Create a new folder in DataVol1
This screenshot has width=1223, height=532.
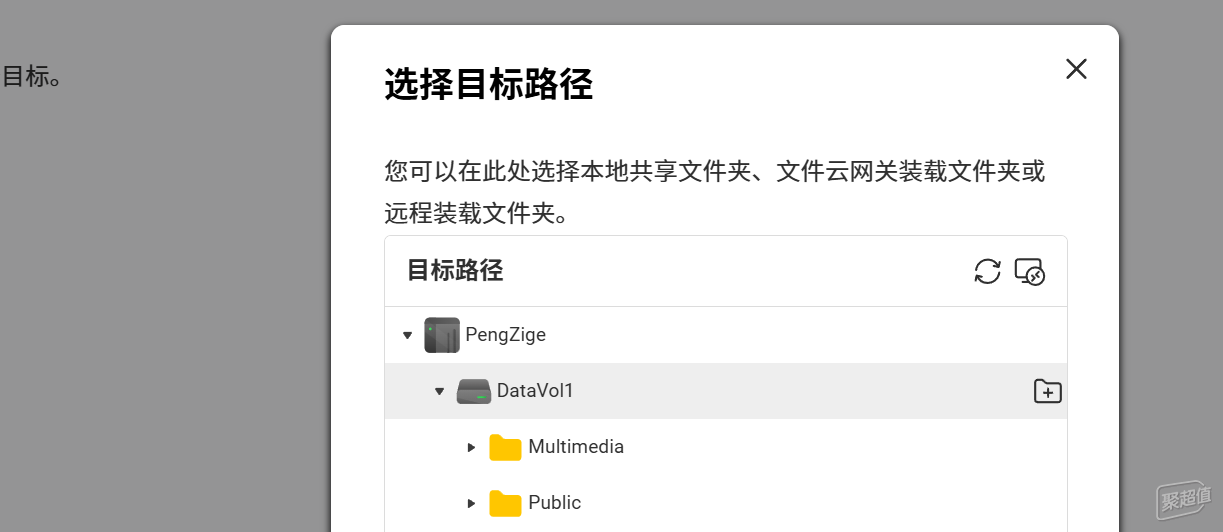(x=1047, y=391)
